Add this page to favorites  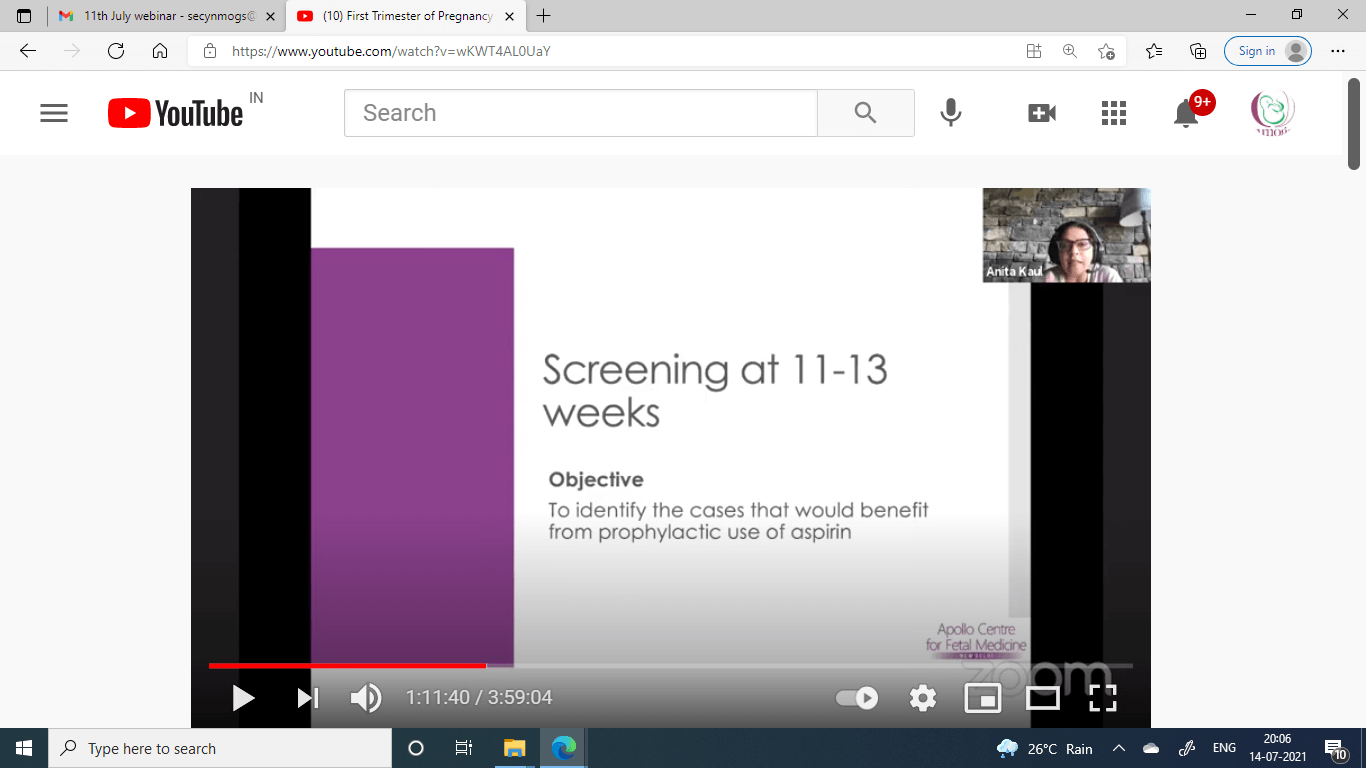pos(1106,51)
